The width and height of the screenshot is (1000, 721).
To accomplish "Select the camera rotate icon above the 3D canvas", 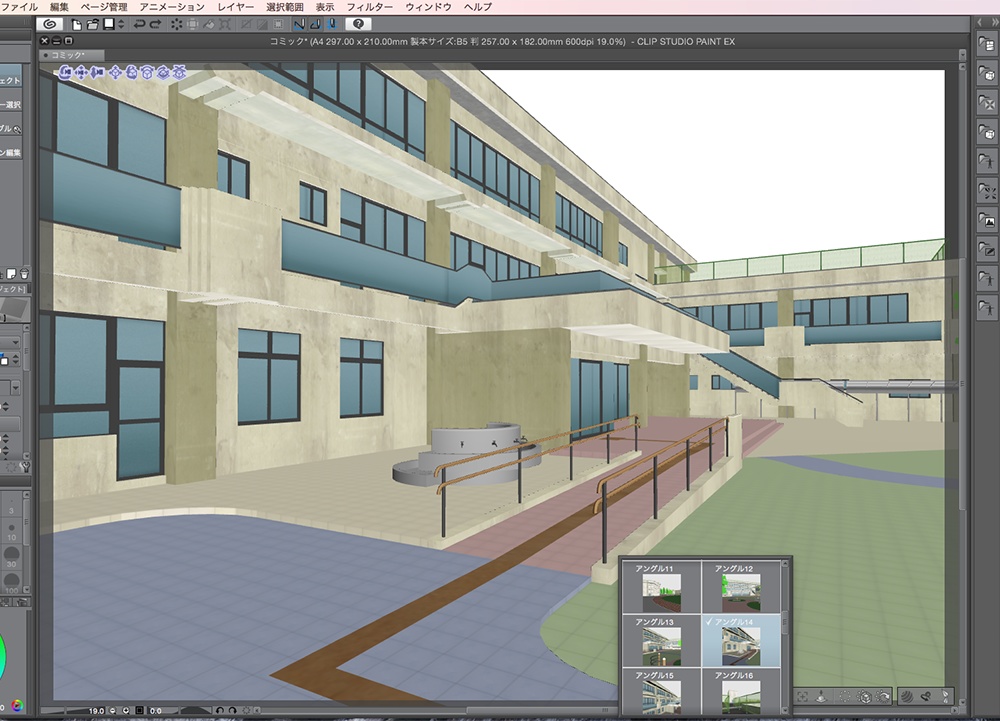I will [x=66, y=73].
